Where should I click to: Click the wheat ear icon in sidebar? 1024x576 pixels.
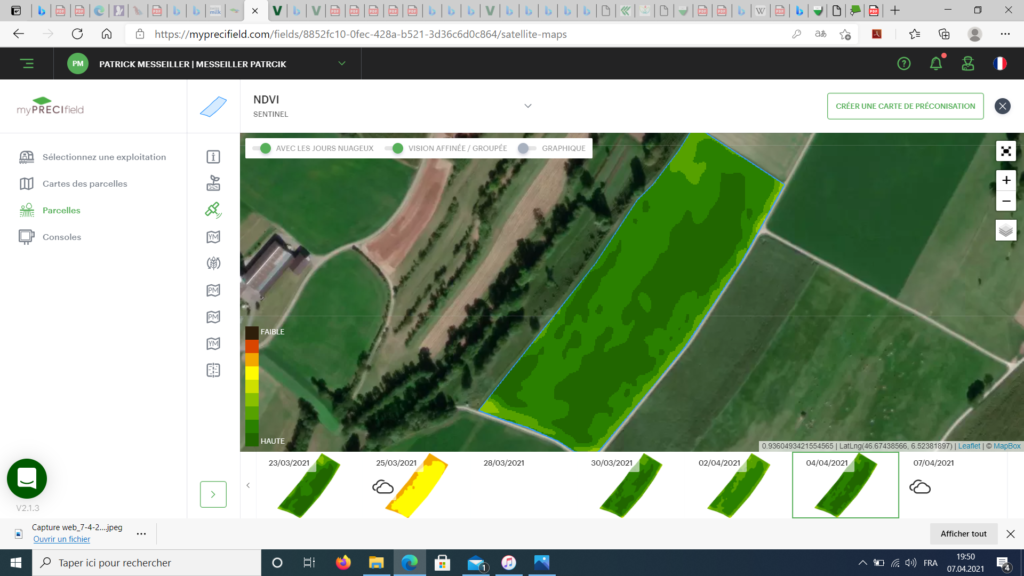pos(213,264)
